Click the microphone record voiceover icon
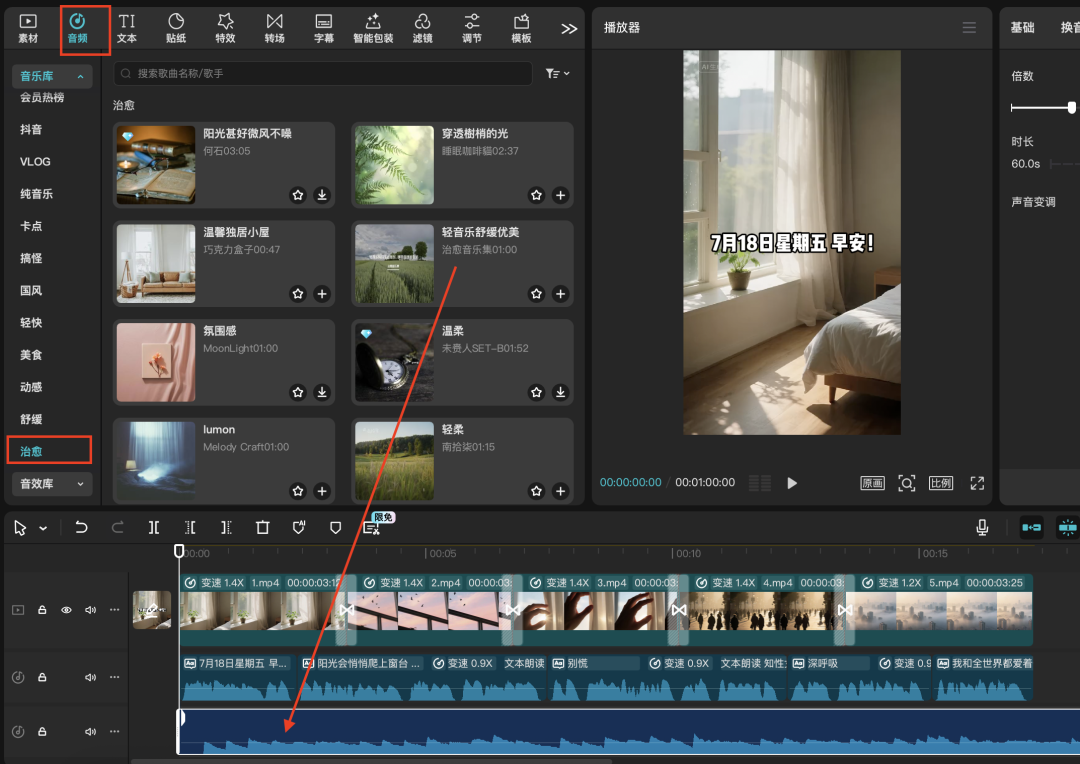This screenshot has height=764, width=1080. pos(983,527)
